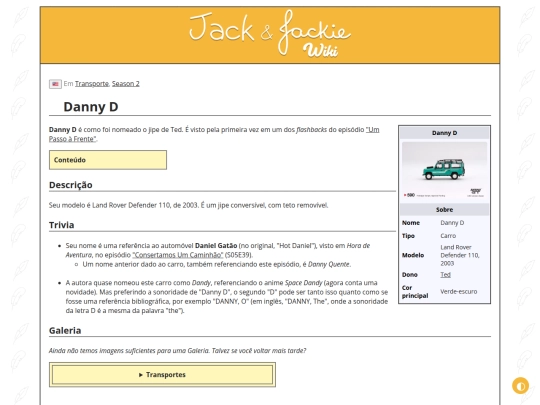Click the Sobre infobox header
540x405 pixels.
[x=444, y=209]
